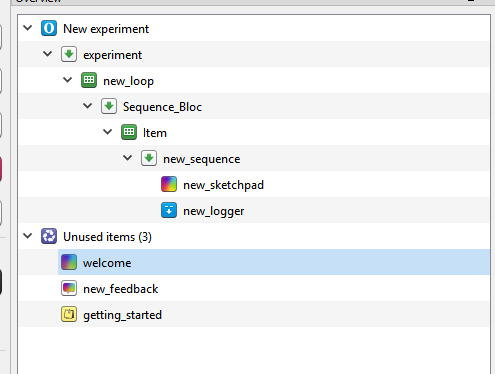Select the 'new_logger' item label
Viewport: 495px width, 374px height.
tap(214, 211)
